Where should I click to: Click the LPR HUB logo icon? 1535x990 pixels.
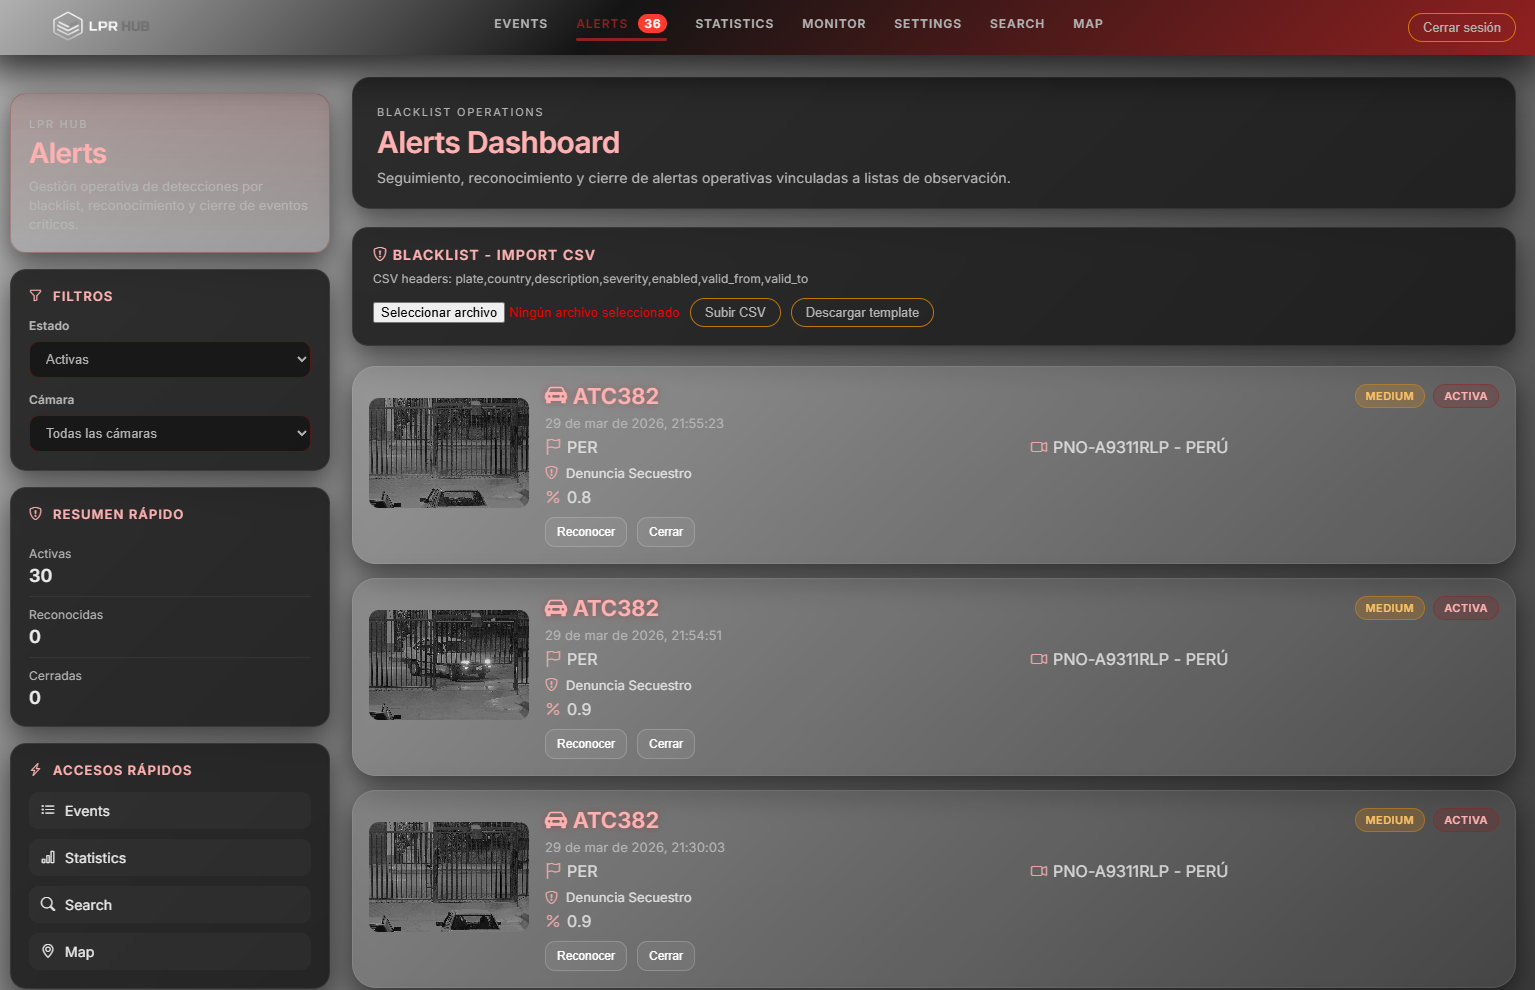pyautogui.click(x=67, y=26)
